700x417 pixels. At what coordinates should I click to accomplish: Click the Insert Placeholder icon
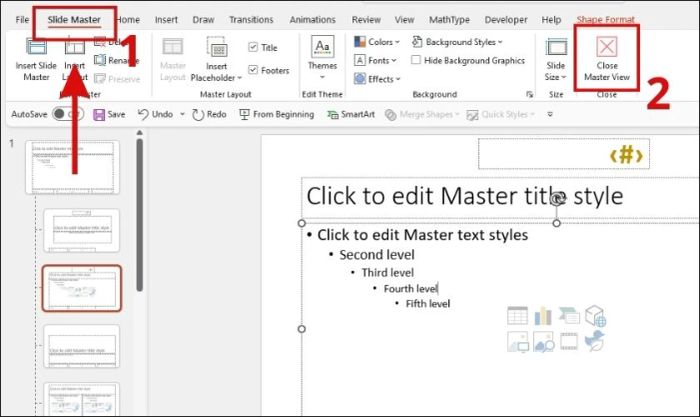tap(217, 47)
